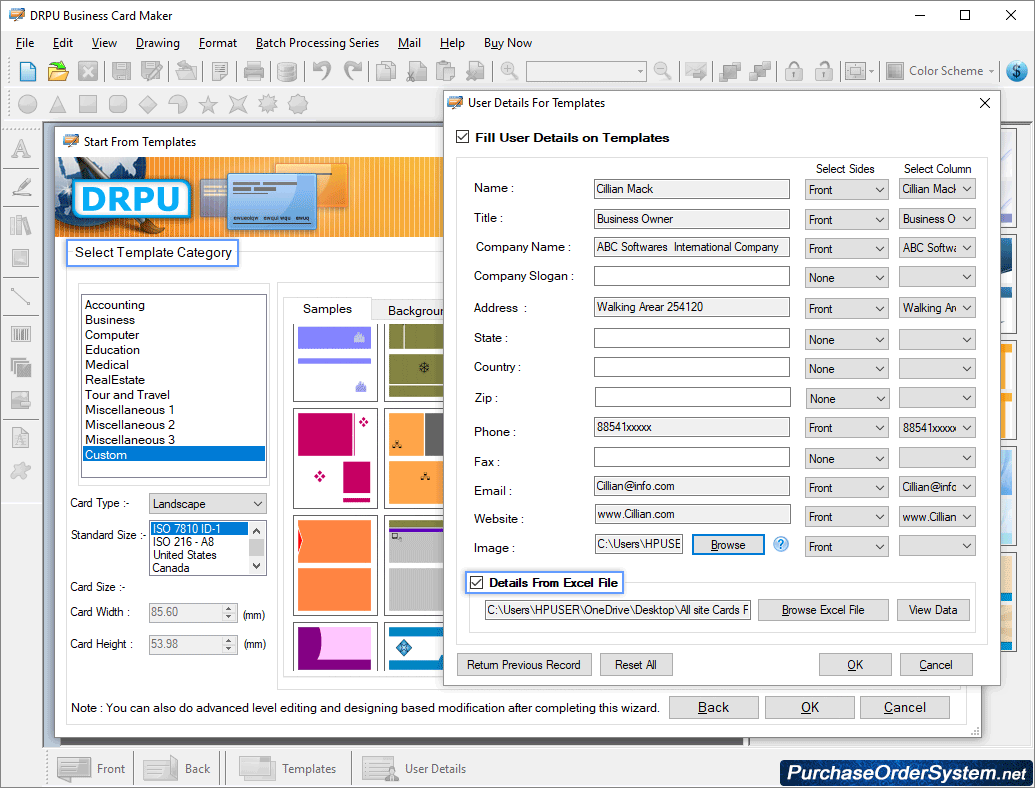Click the Browse Excel File button
1035x788 pixels.
[823, 610]
